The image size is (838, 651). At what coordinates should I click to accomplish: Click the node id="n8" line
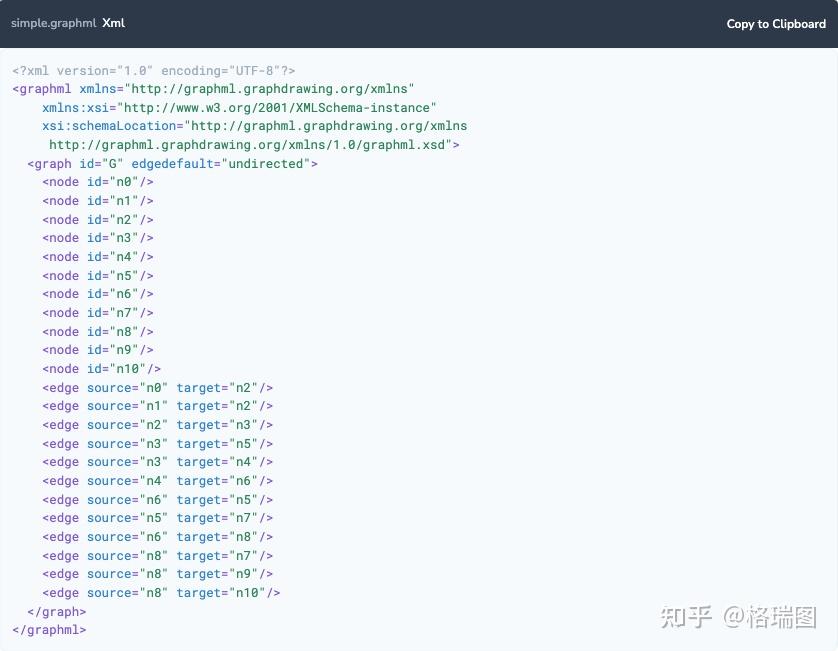pyautogui.click(x=98, y=332)
